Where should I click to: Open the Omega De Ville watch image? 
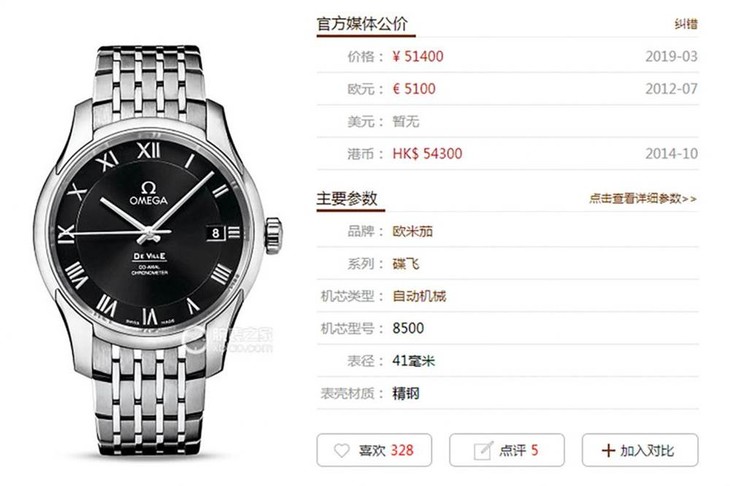158,250
